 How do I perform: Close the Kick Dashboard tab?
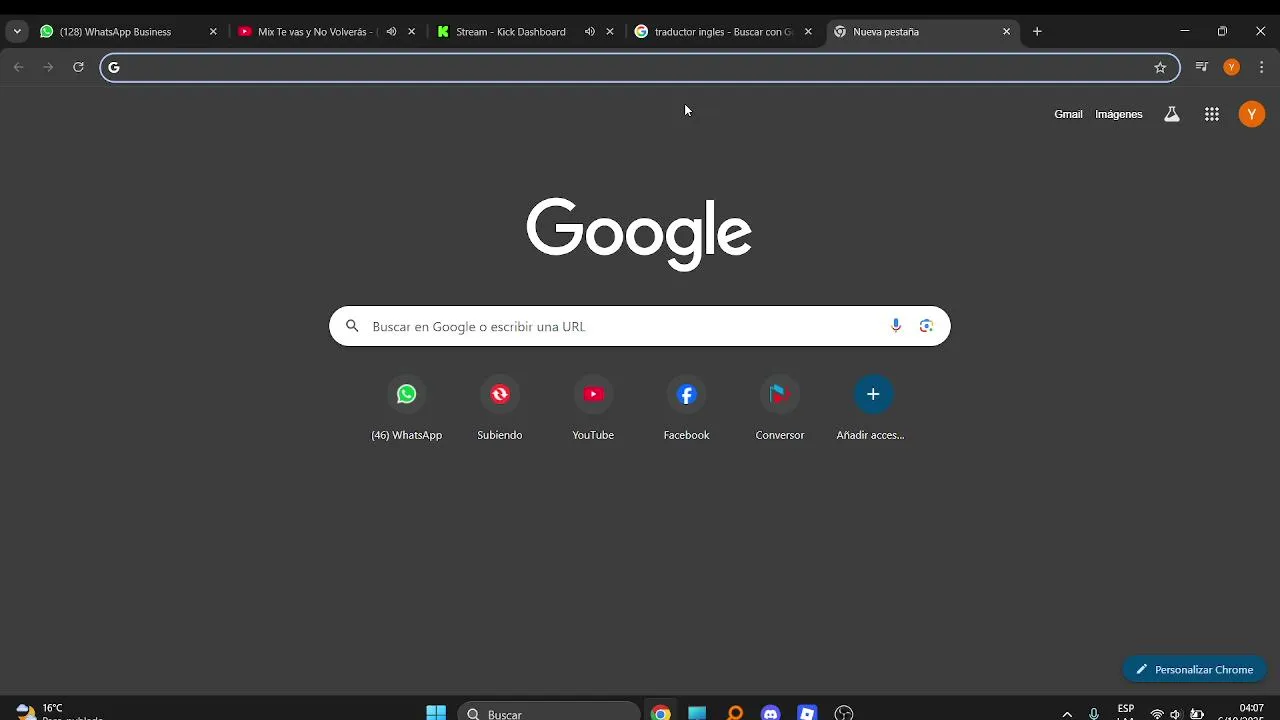click(610, 32)
